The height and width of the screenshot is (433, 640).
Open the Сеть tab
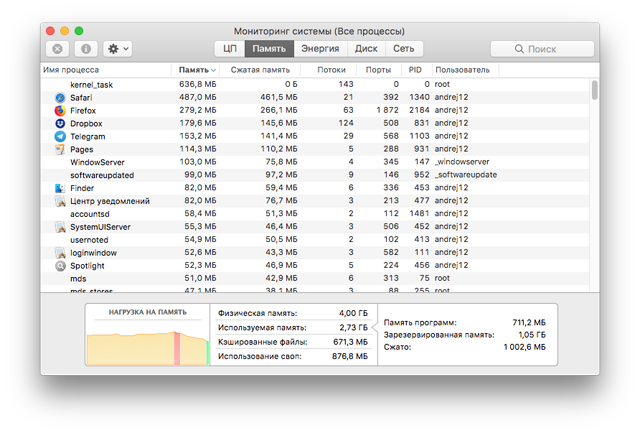[x=404, y=48]
